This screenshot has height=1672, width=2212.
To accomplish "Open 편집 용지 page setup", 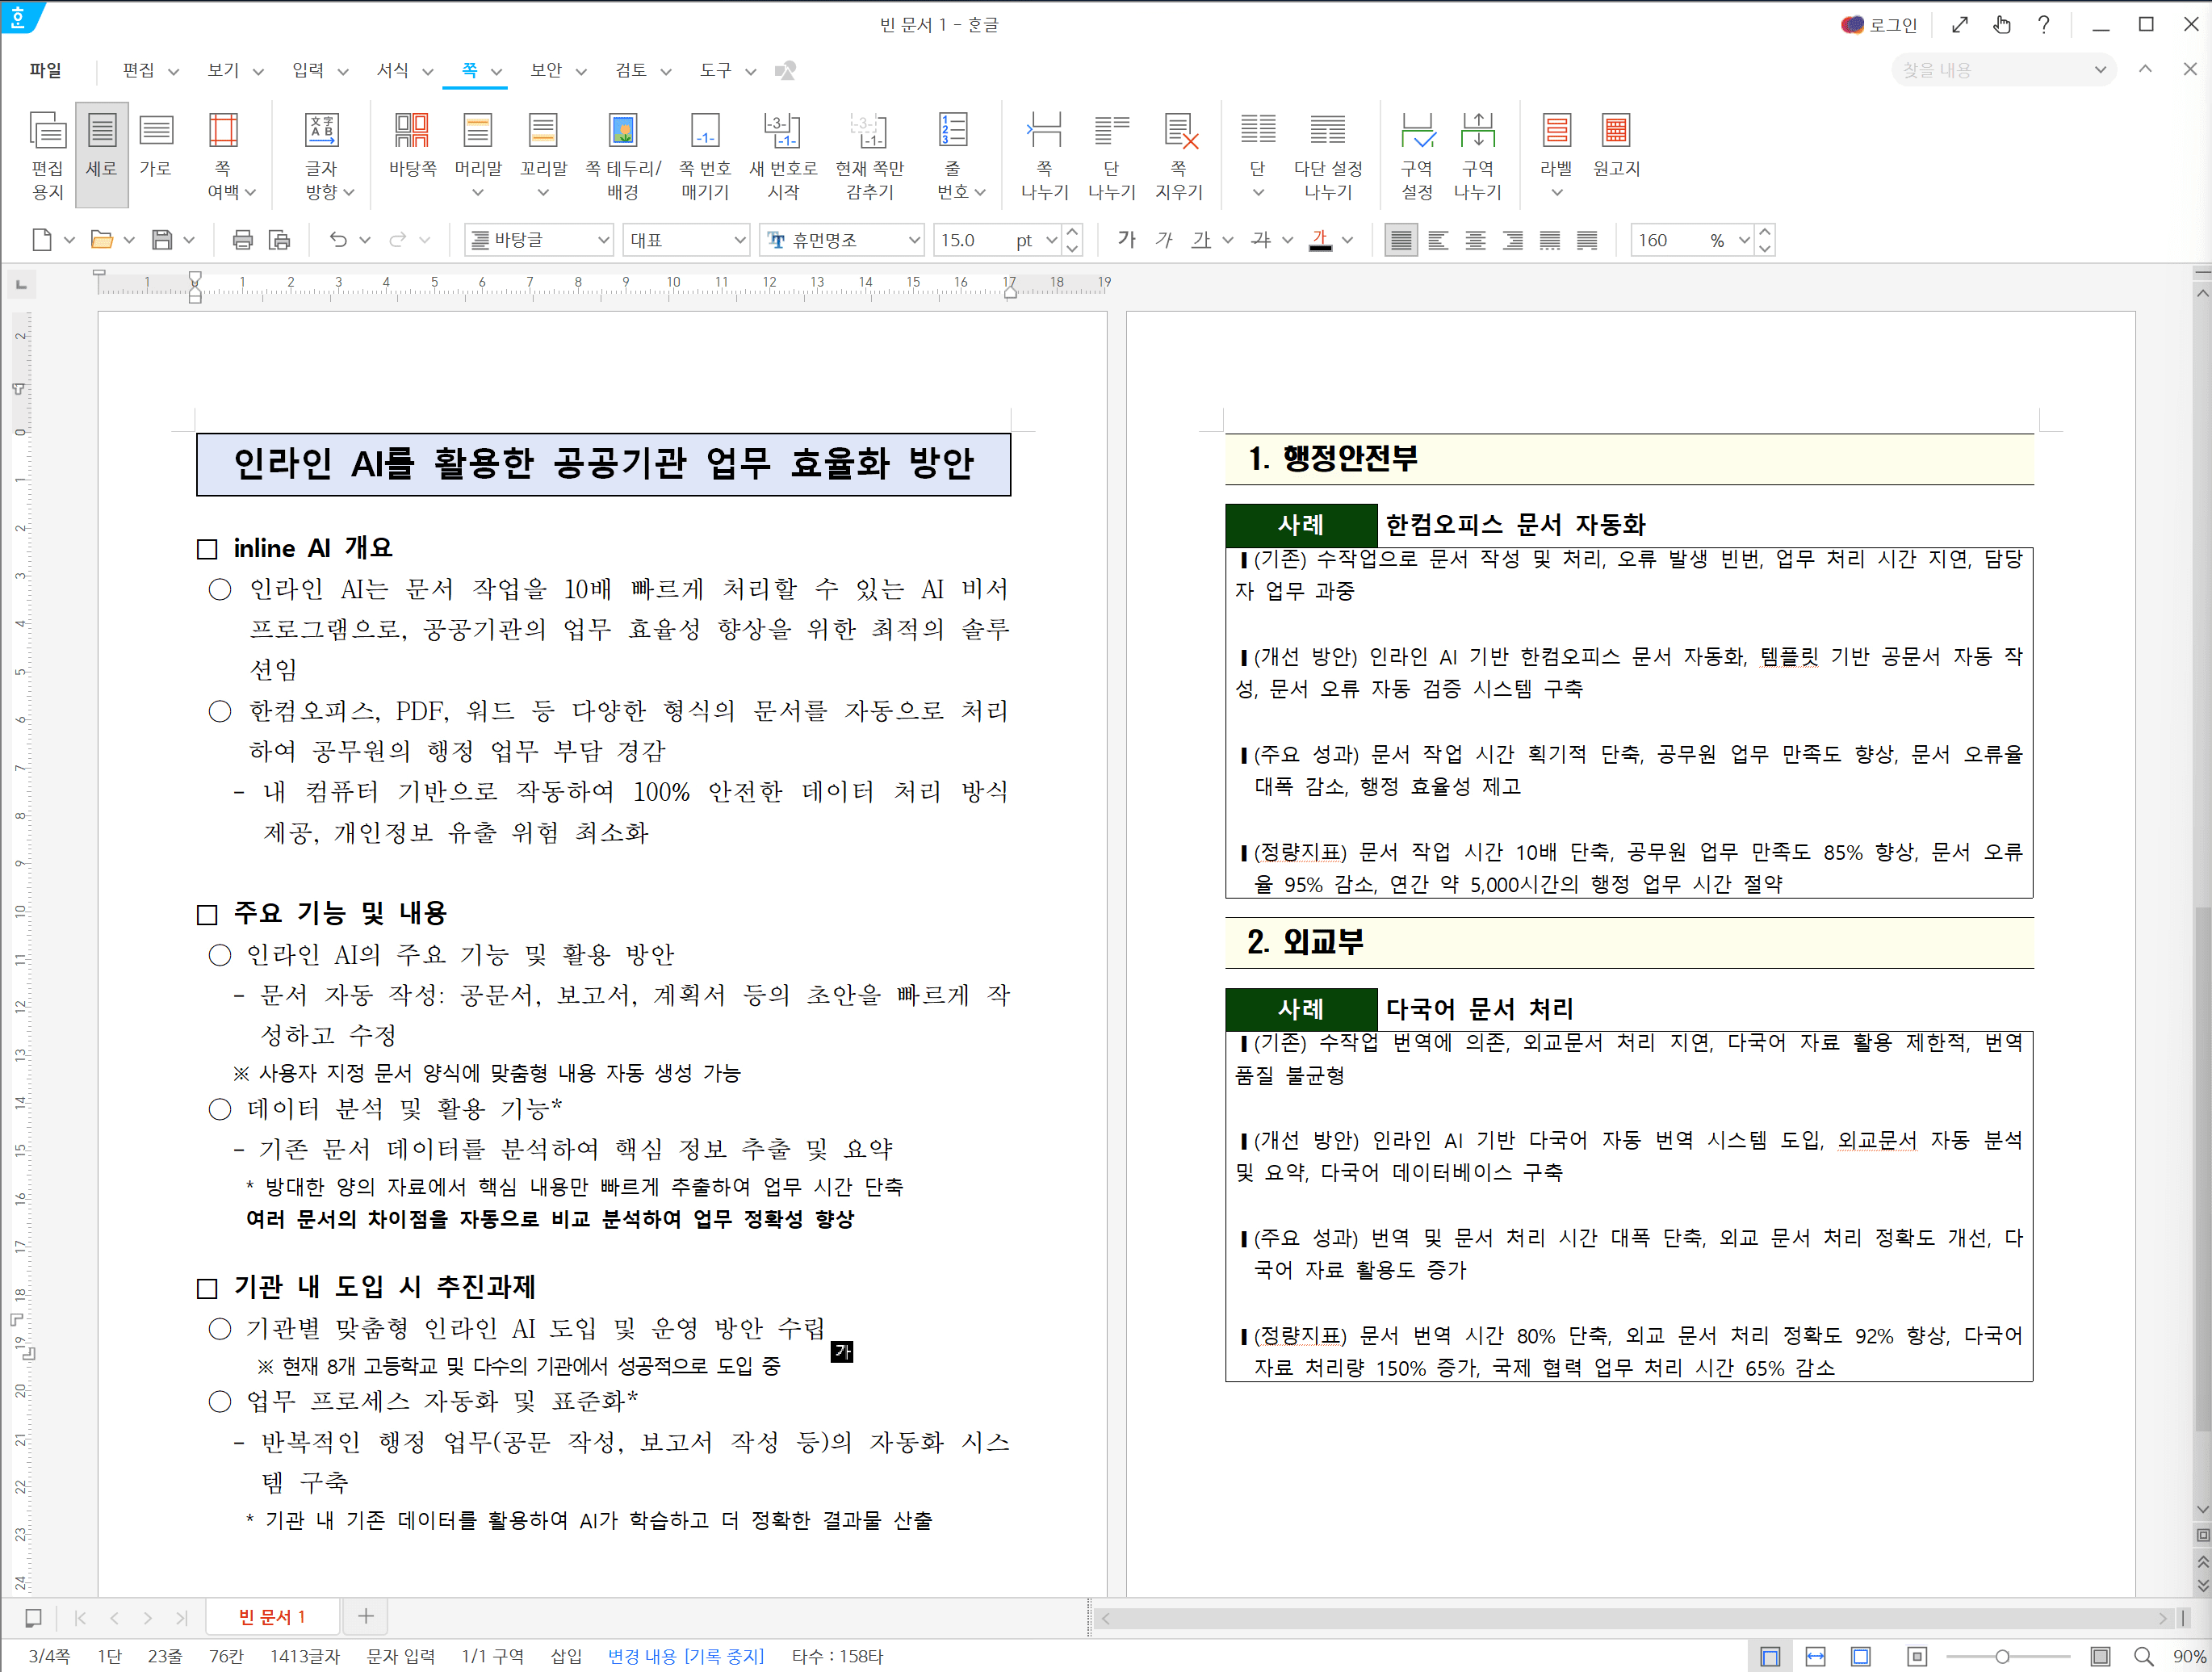I will point(46,152).
